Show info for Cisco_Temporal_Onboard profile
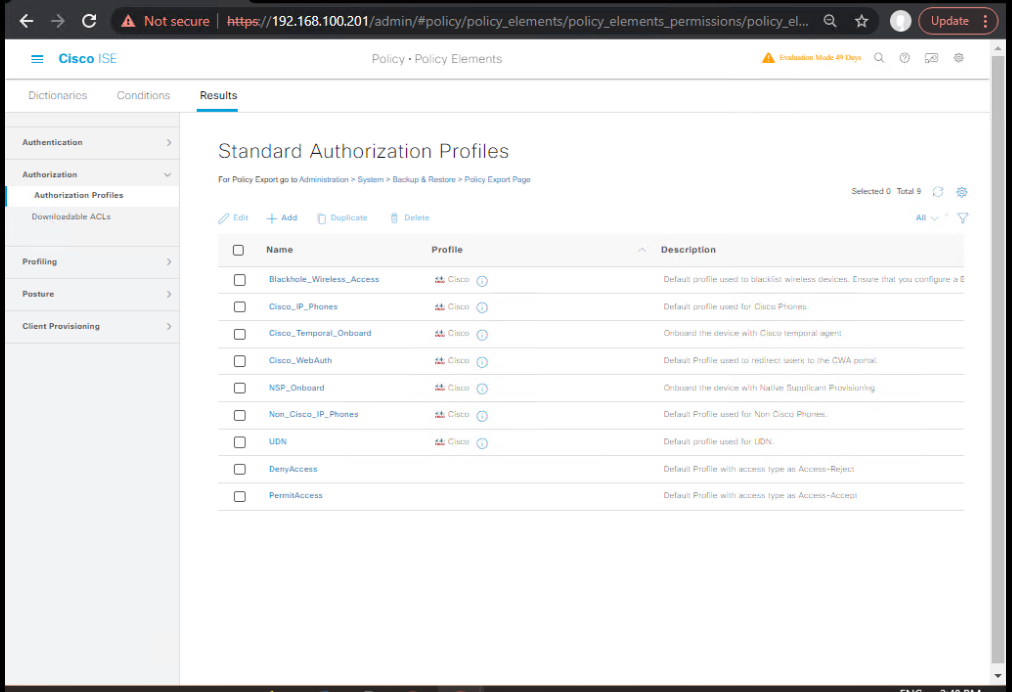Image resolution: width=1012 pixels, height=692 pixels. click(482, 334)
